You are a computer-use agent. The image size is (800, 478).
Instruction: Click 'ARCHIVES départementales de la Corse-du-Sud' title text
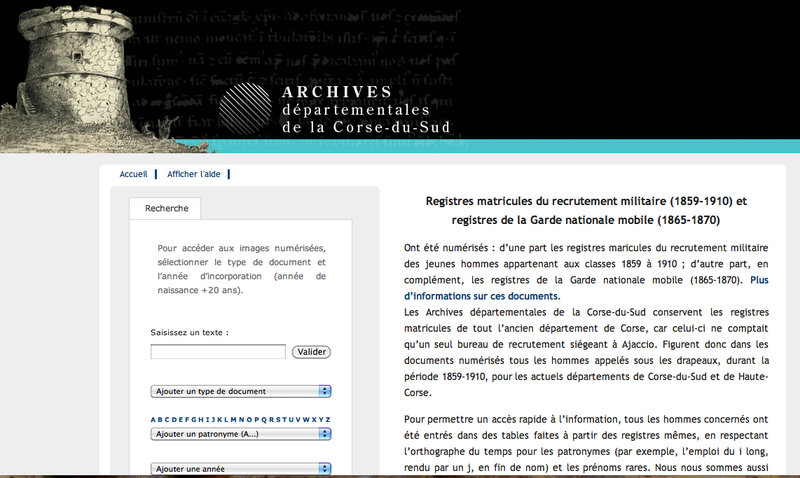point(366,109)
